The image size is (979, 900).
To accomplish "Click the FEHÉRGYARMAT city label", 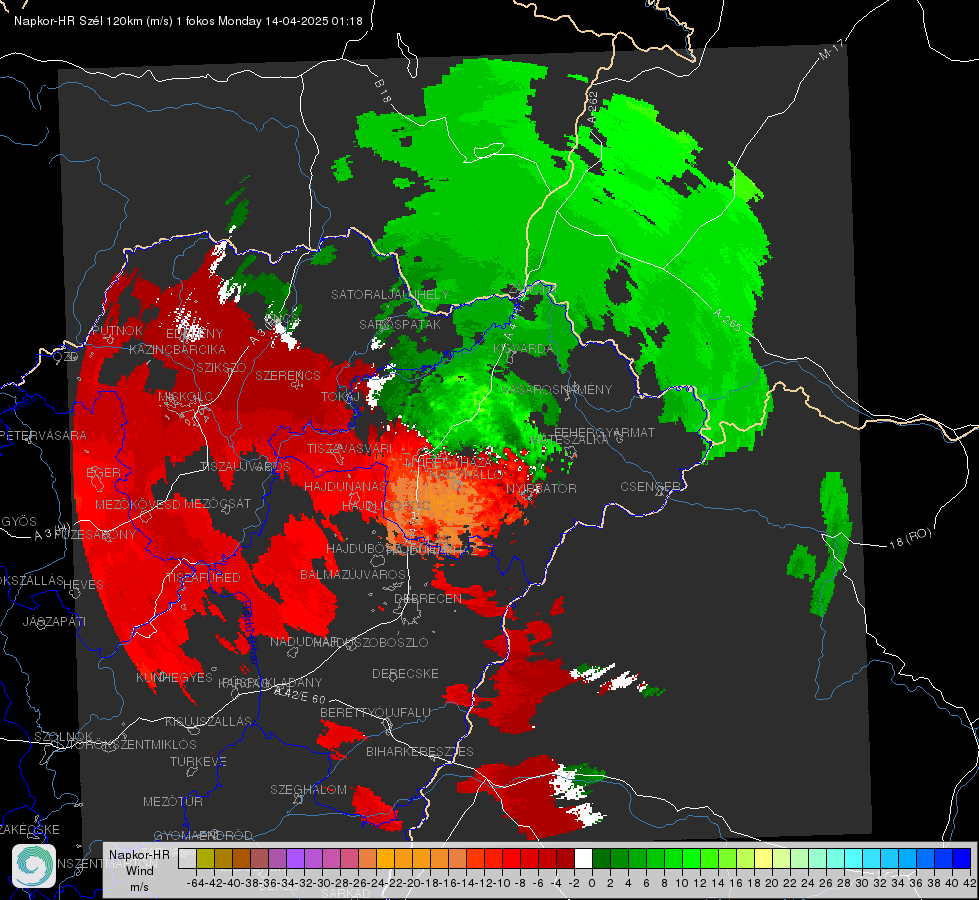I will tap(604, 432).
